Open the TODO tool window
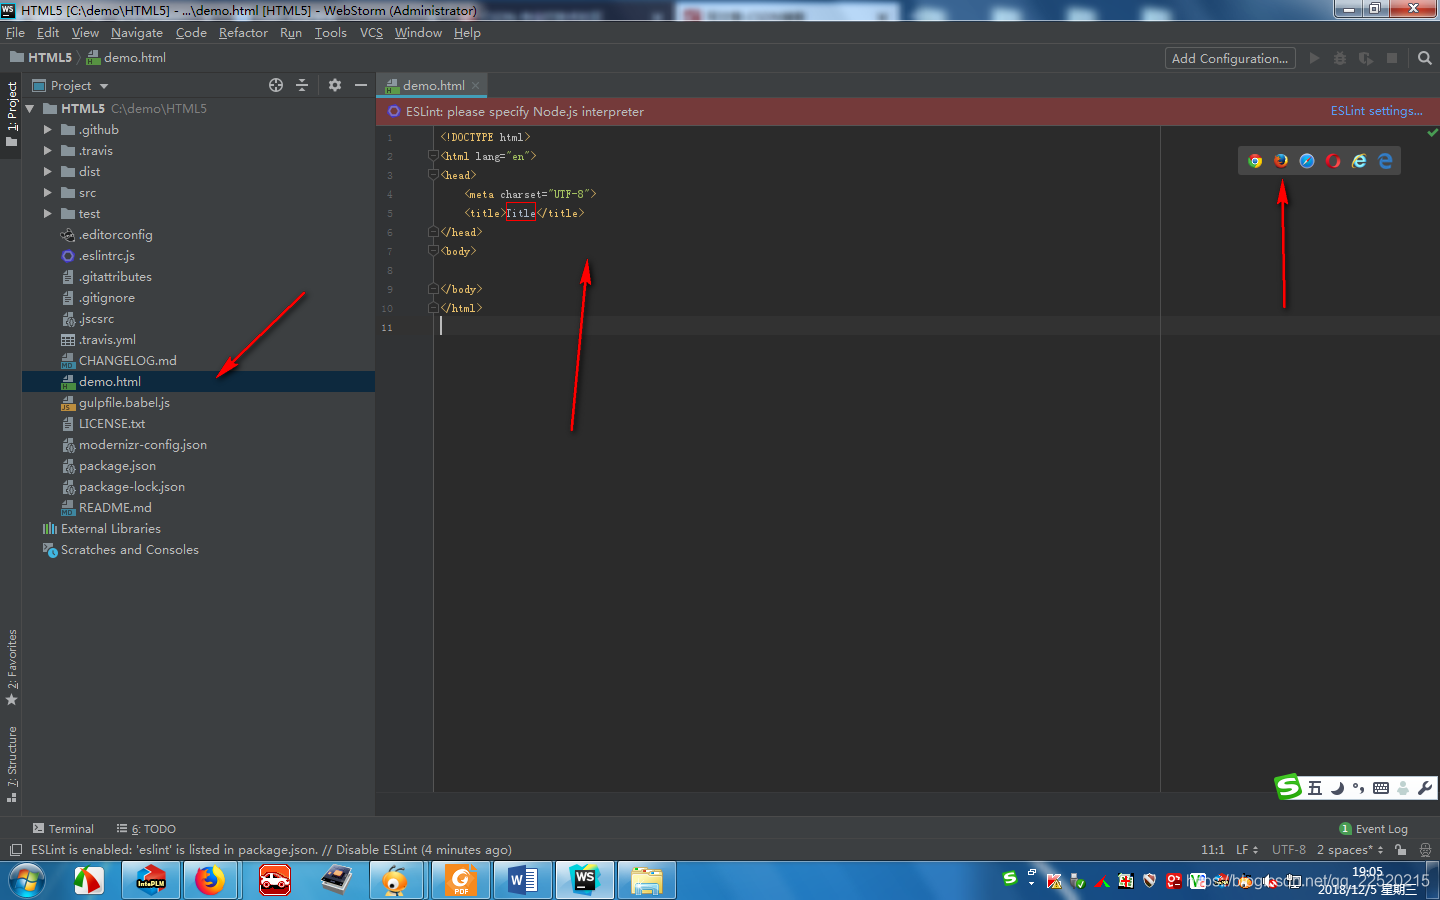 (x=146, y=829)
